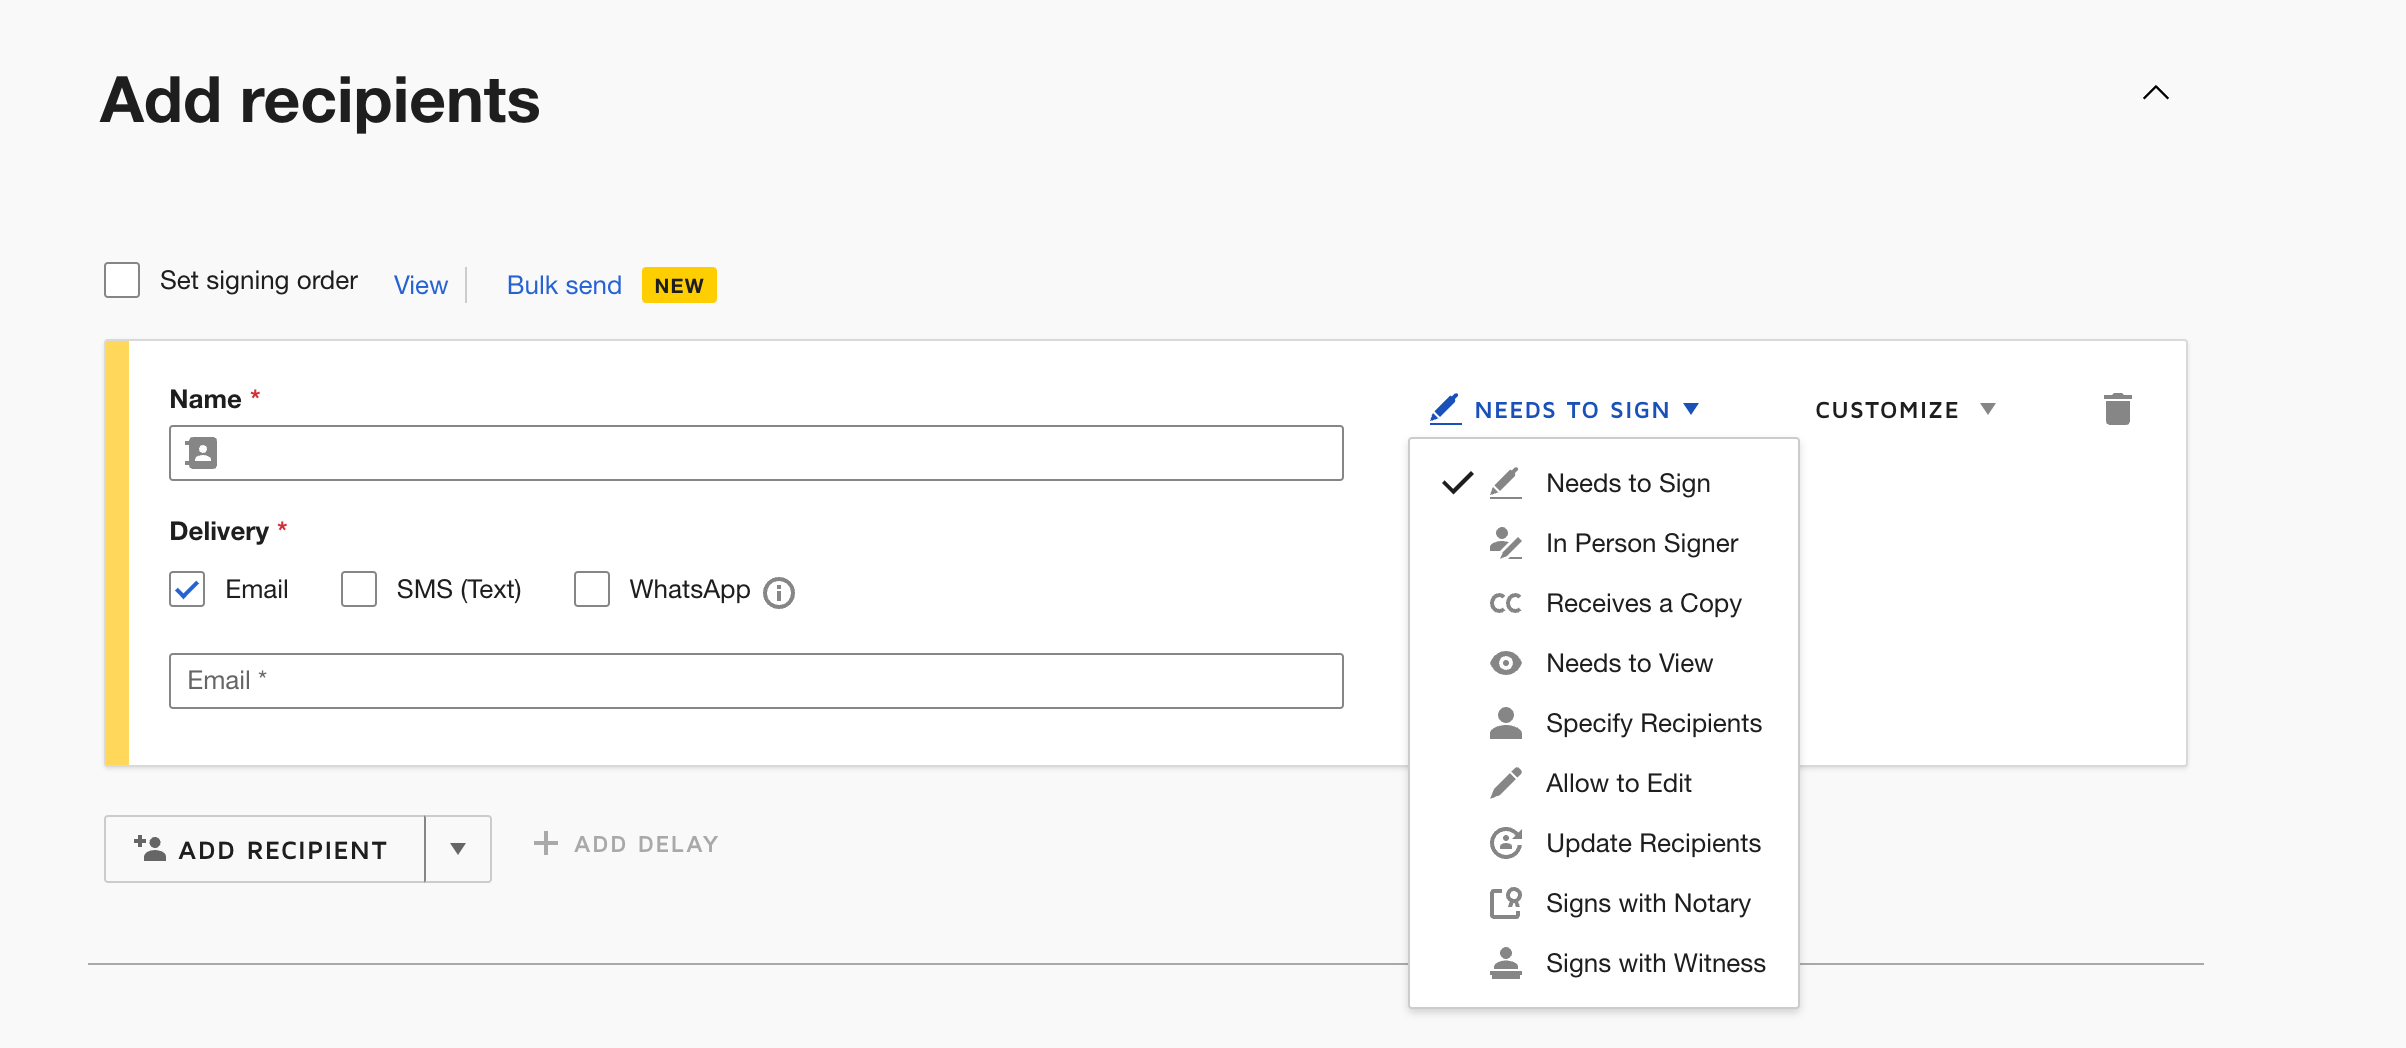Disable the Email delivery checkbox
The height and width of the screenshot is (1048, 2406).
pyautogui.click(x=186, y=589)
